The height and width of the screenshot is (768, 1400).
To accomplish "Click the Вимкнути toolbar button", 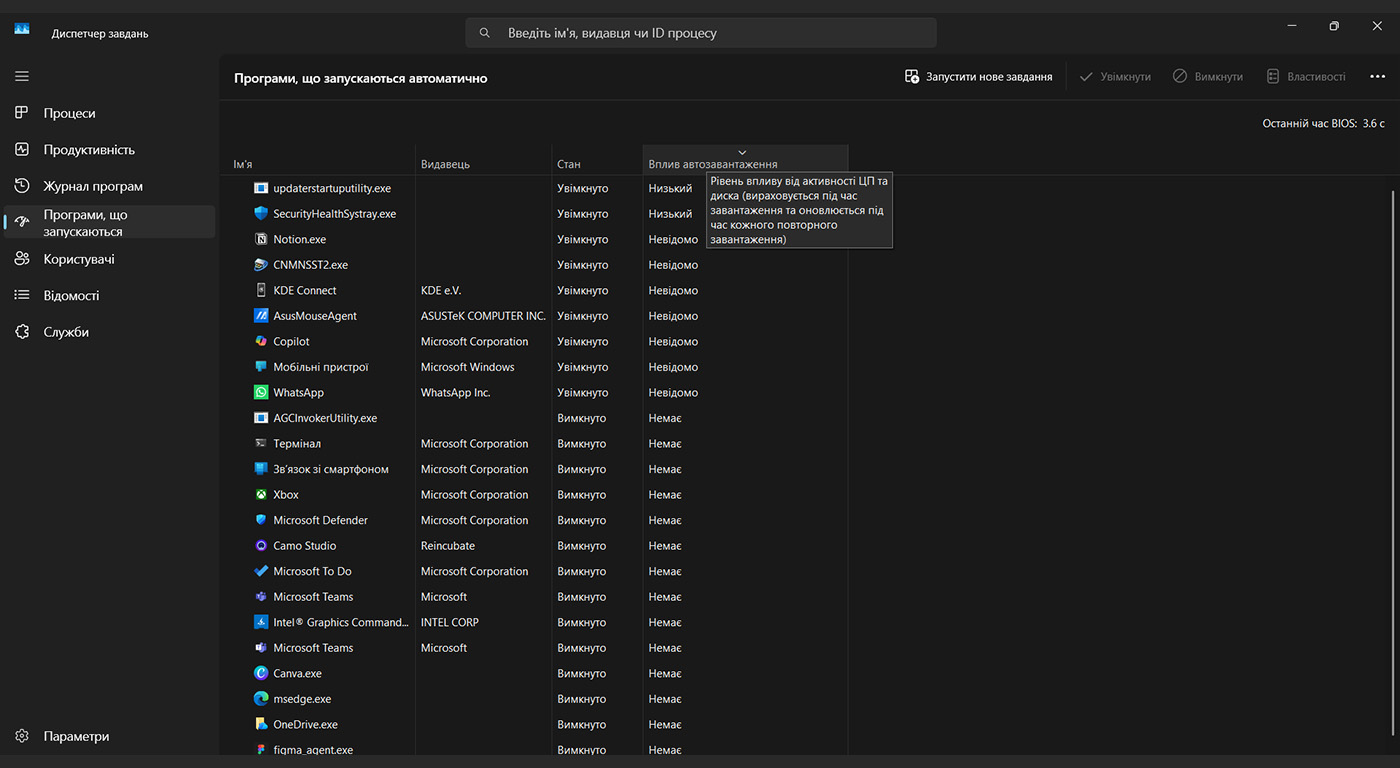I will tap(1208, 76).
